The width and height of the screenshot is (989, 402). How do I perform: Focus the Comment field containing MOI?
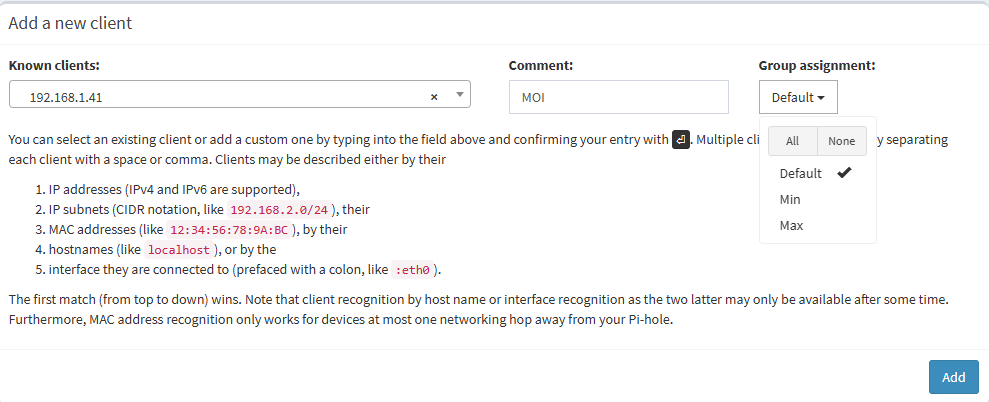[618, 98]
